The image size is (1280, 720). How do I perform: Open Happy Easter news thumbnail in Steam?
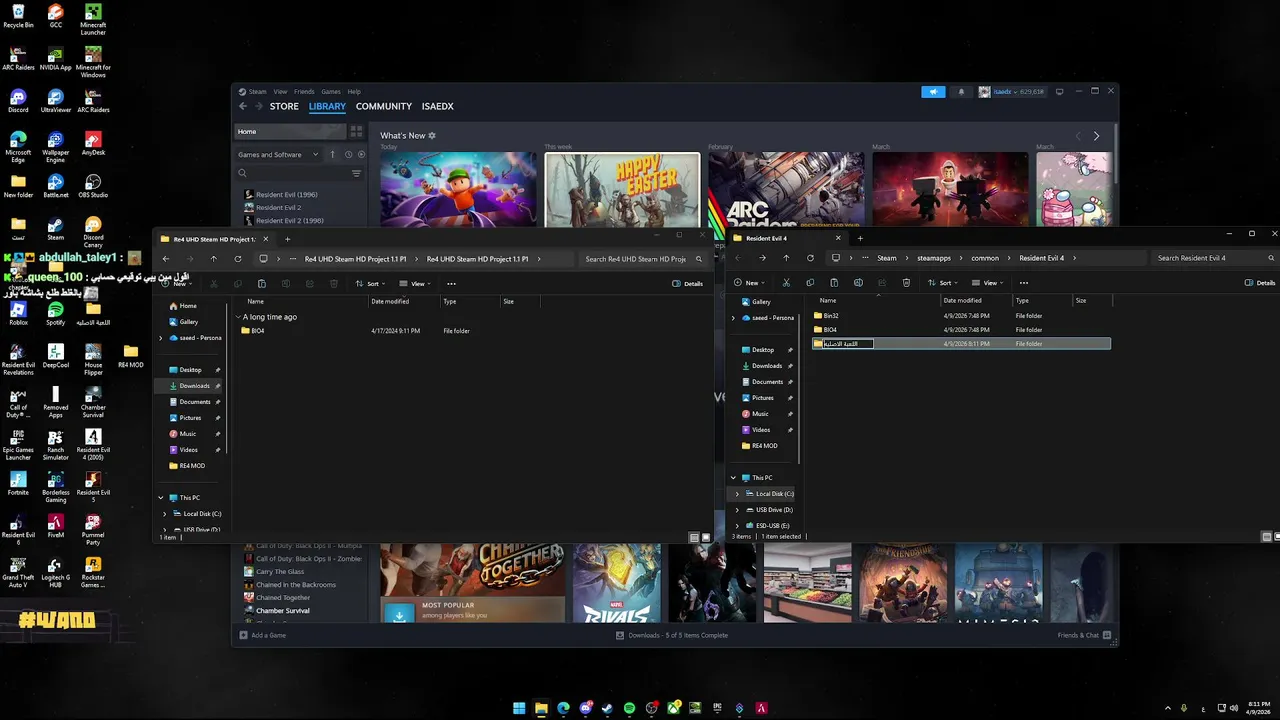(622, 189)
